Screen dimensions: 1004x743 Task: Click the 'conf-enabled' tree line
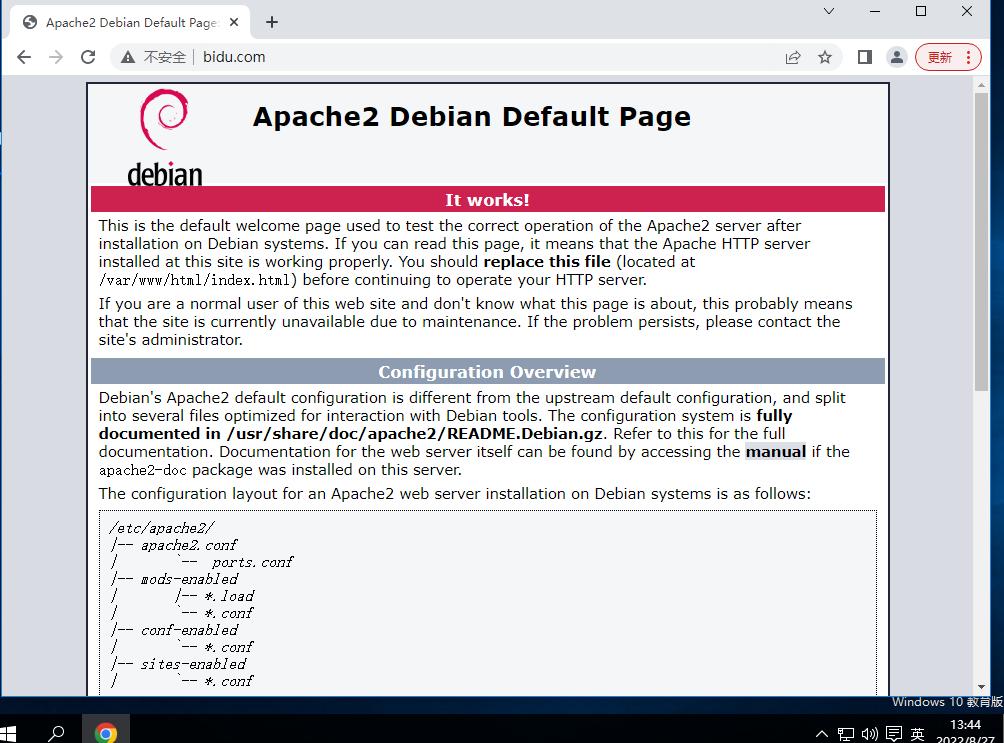190,630
